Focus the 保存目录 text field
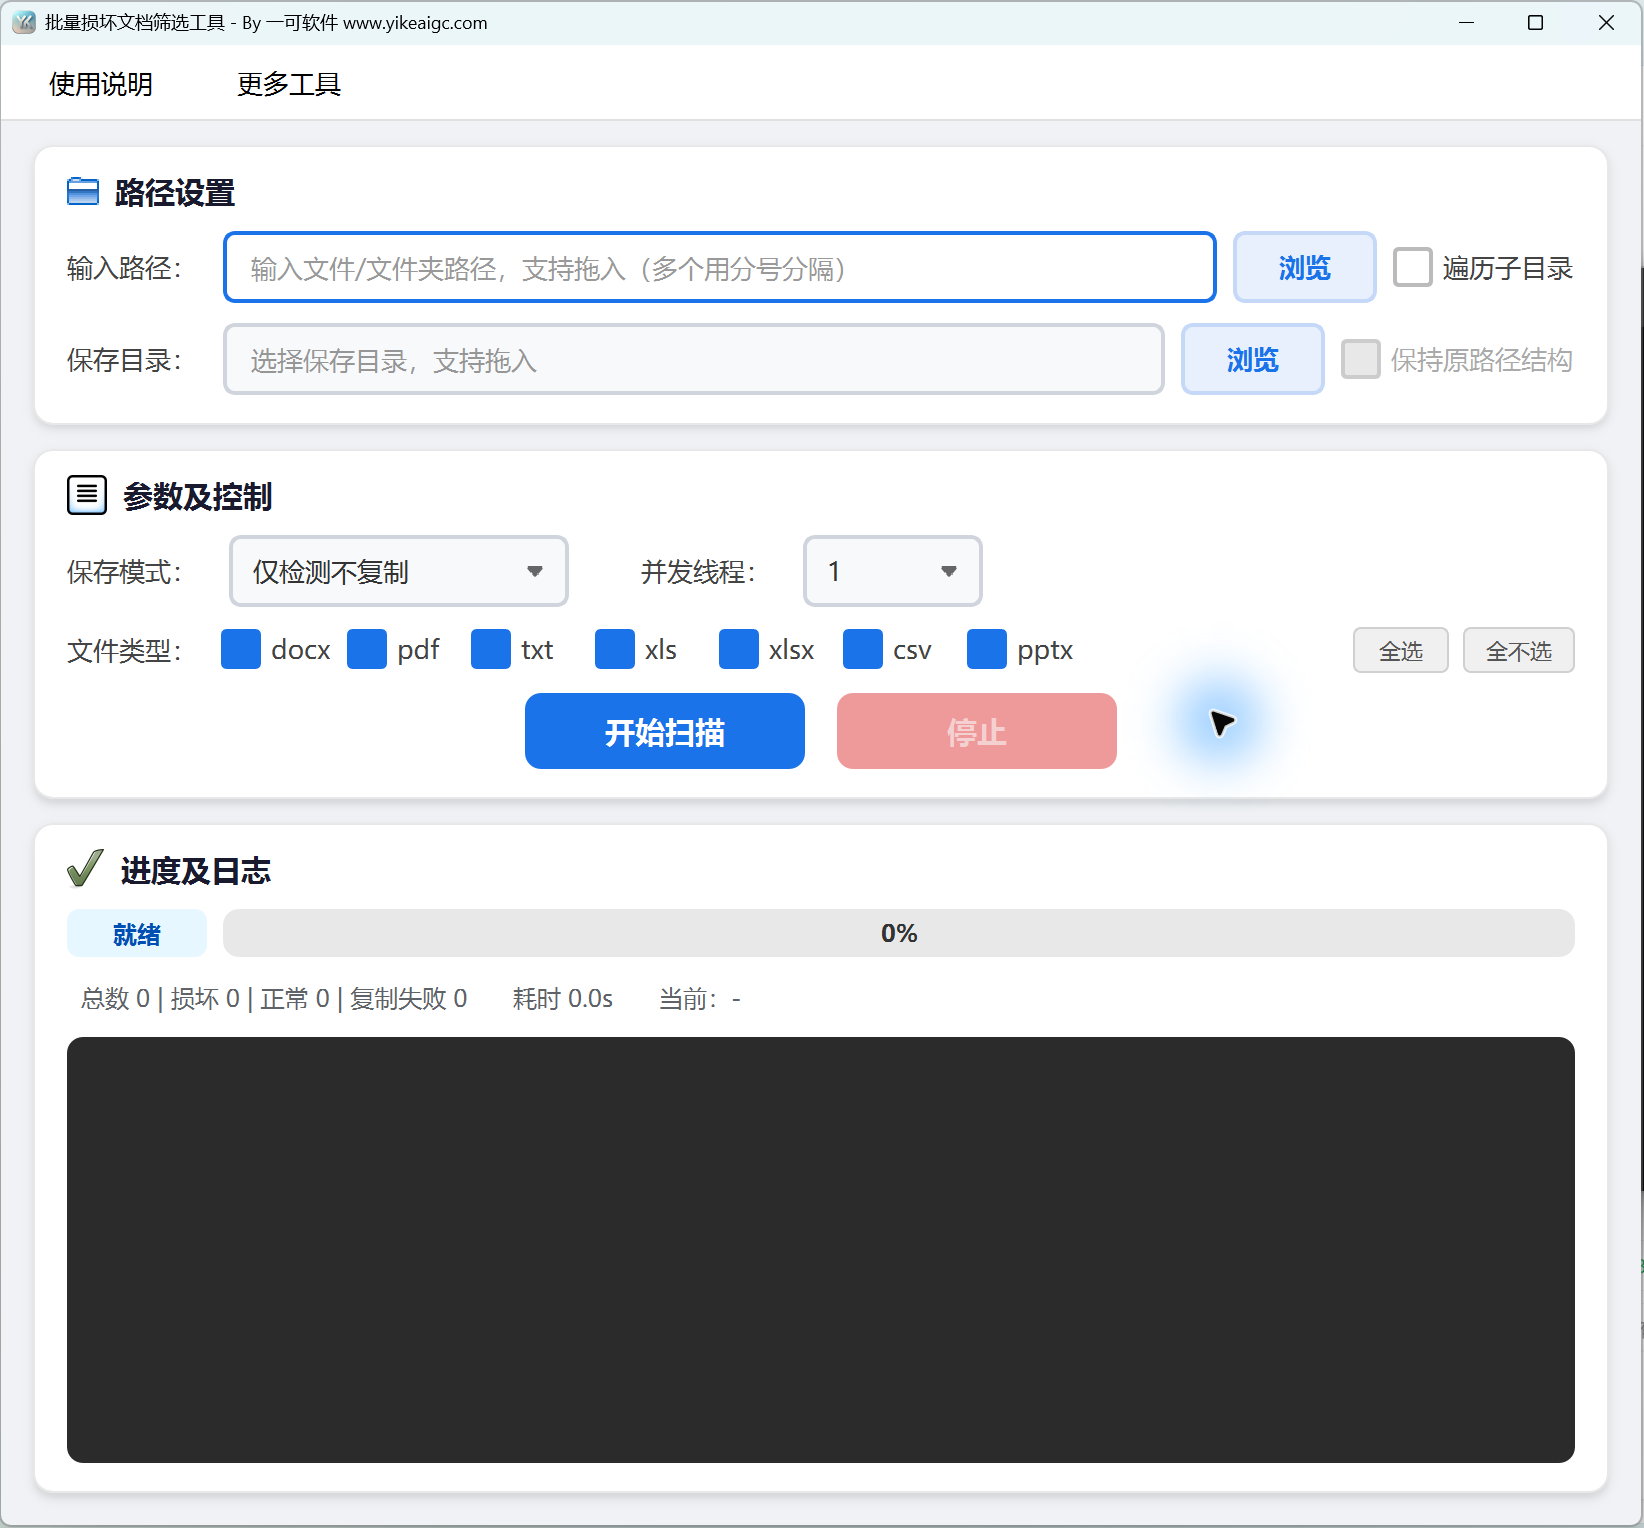The image size is (1644, 1528). tap(694, 359)
